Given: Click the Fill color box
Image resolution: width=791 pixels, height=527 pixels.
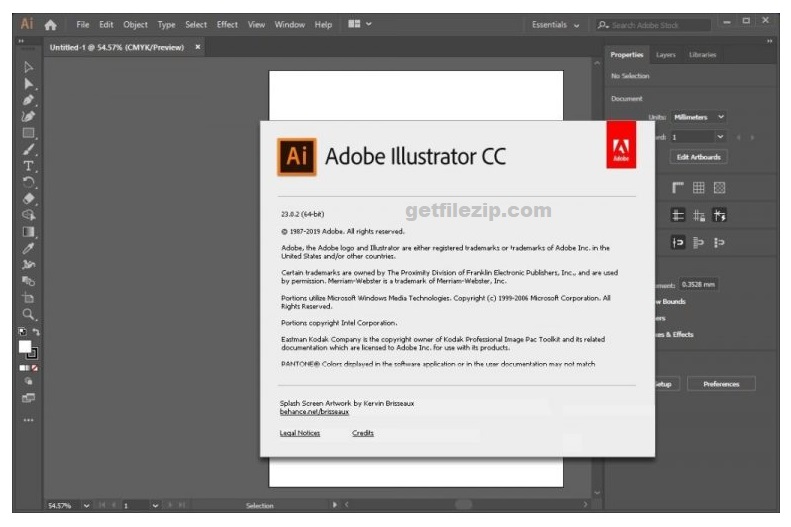Looking at the screenshot, I should [25, 346].
